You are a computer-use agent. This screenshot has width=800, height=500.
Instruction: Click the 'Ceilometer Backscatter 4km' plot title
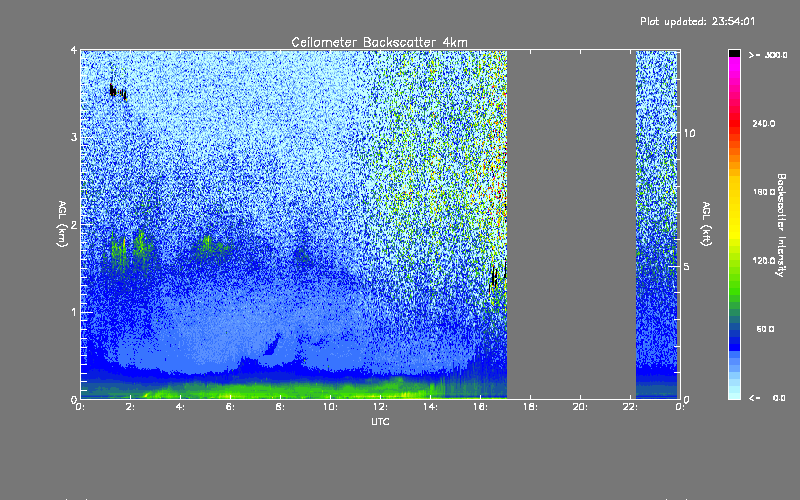pos(379,42)
